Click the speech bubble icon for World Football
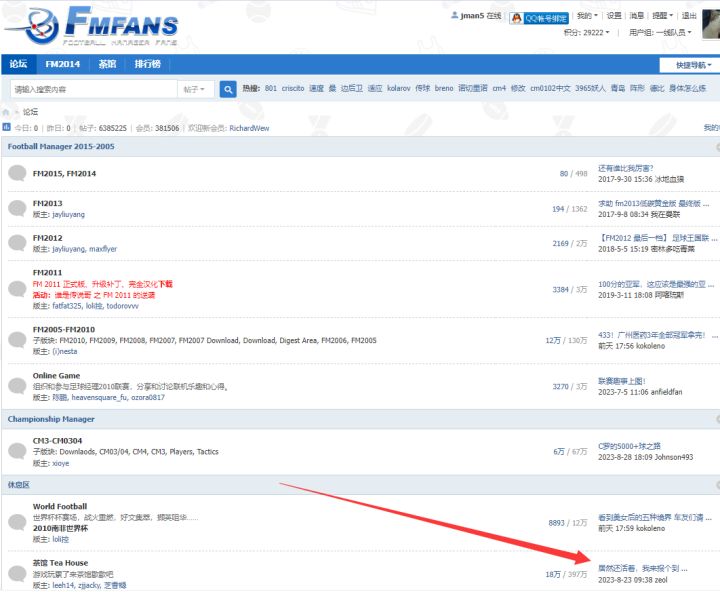Image resolution: width=720 pixels, height=592 pixels. (x=17, y=523)
